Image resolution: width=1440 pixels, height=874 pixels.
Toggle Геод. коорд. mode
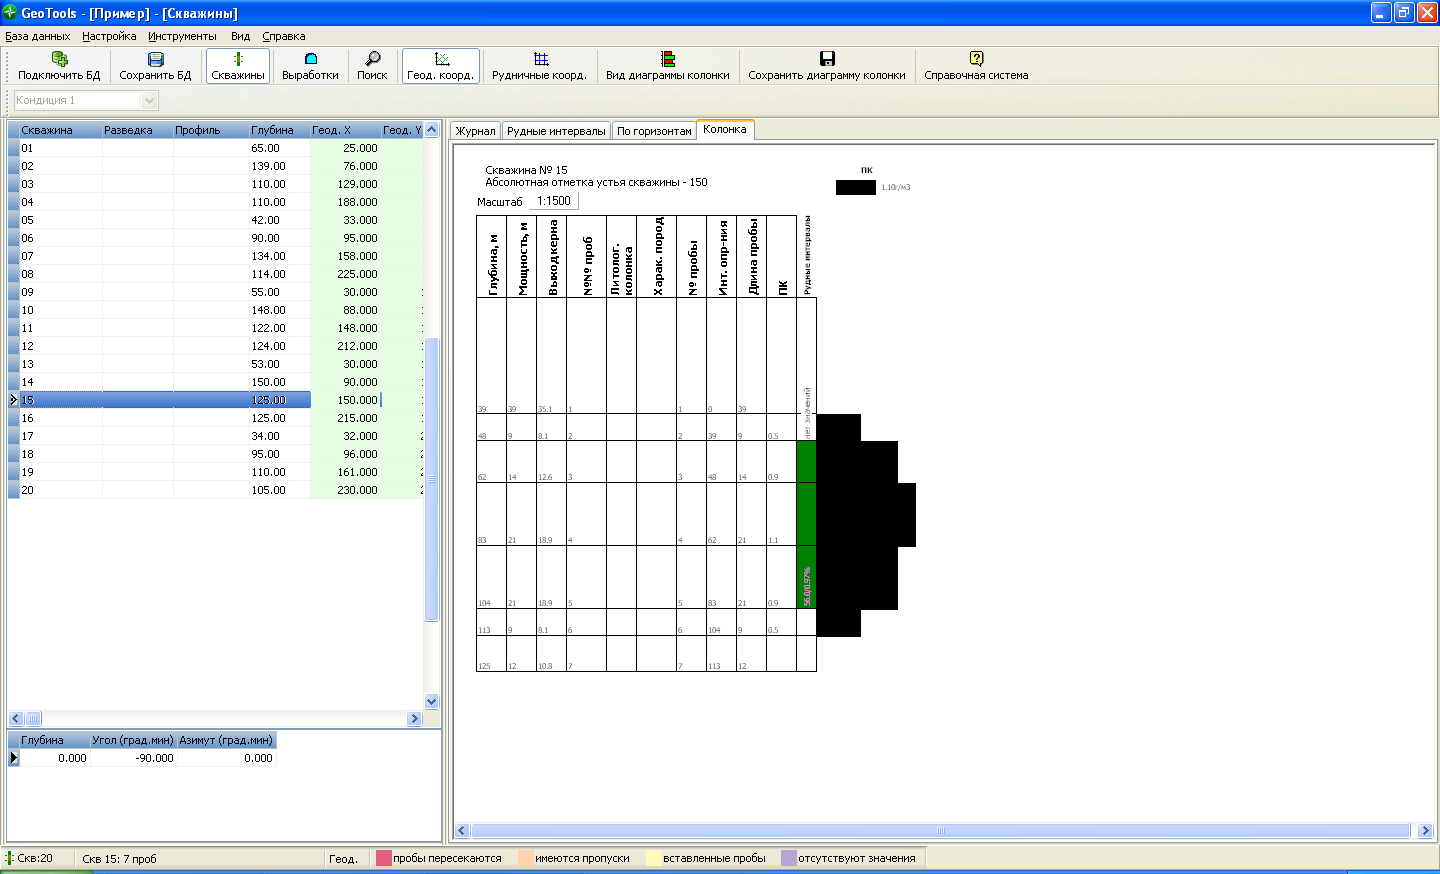[x=441, y=66]
